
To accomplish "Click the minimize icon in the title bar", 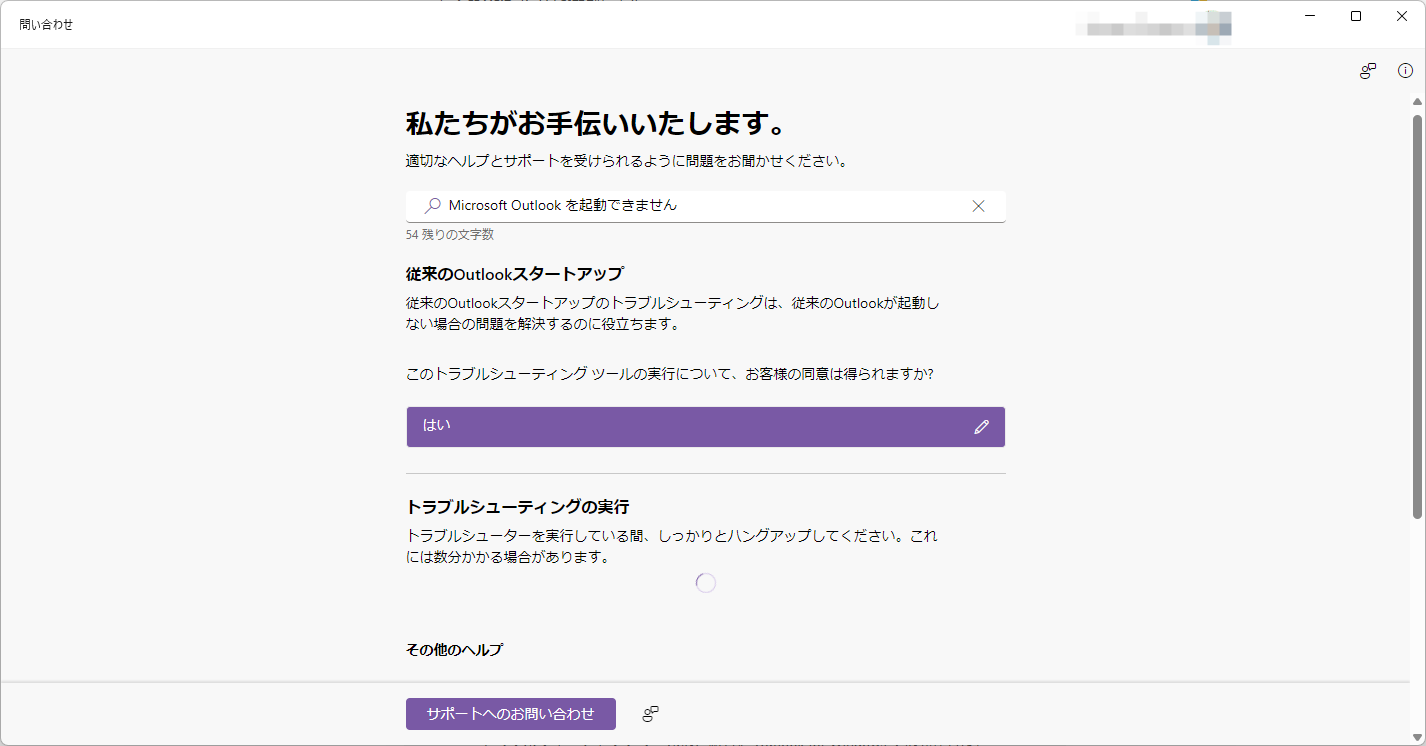I will (1310, 16).
